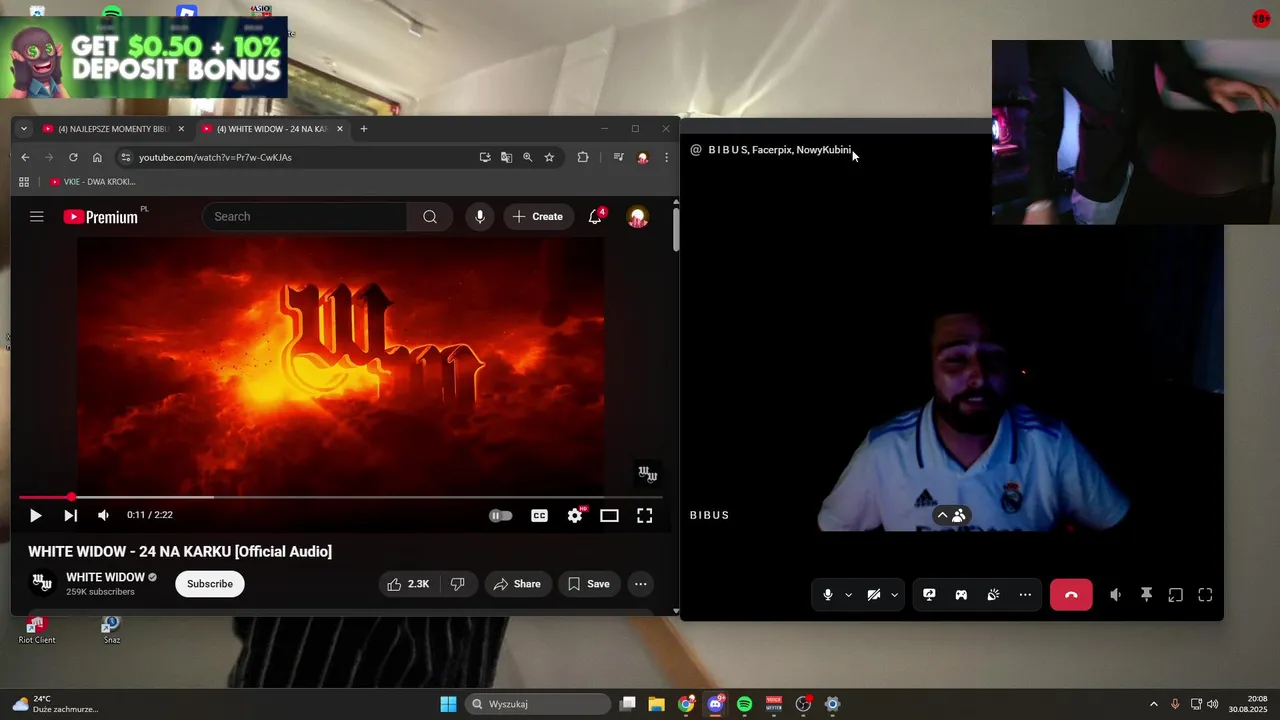Click the Chrome address bar URL
The height and width of the screenshot is (720, 1280).
coord(215,157)
